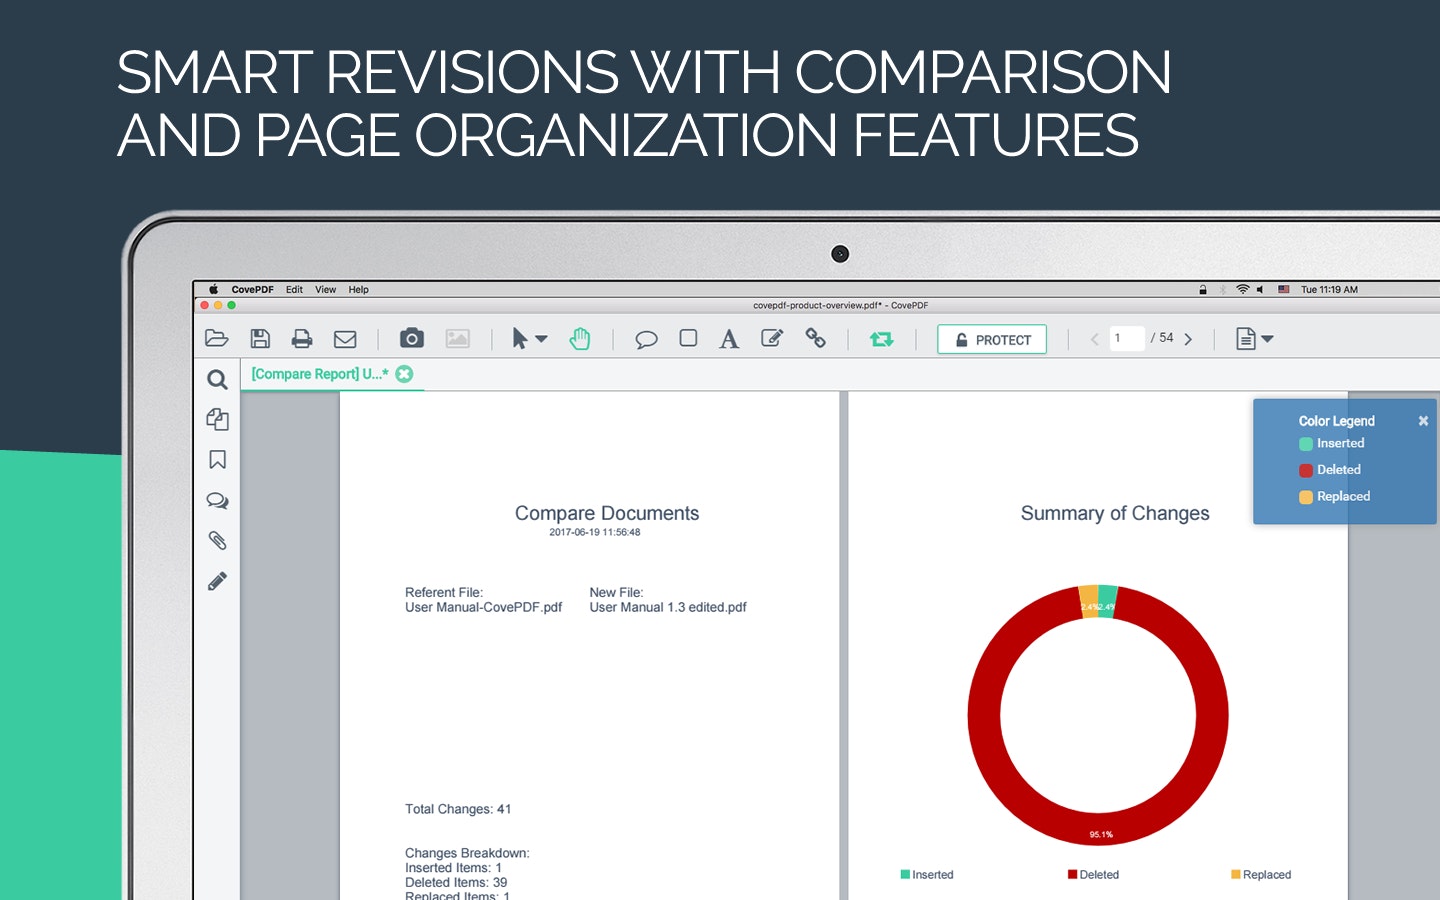This screenshot has height=900, width=1440.
Task: Open page layout document icon
Action: (x=1246, y=339)
